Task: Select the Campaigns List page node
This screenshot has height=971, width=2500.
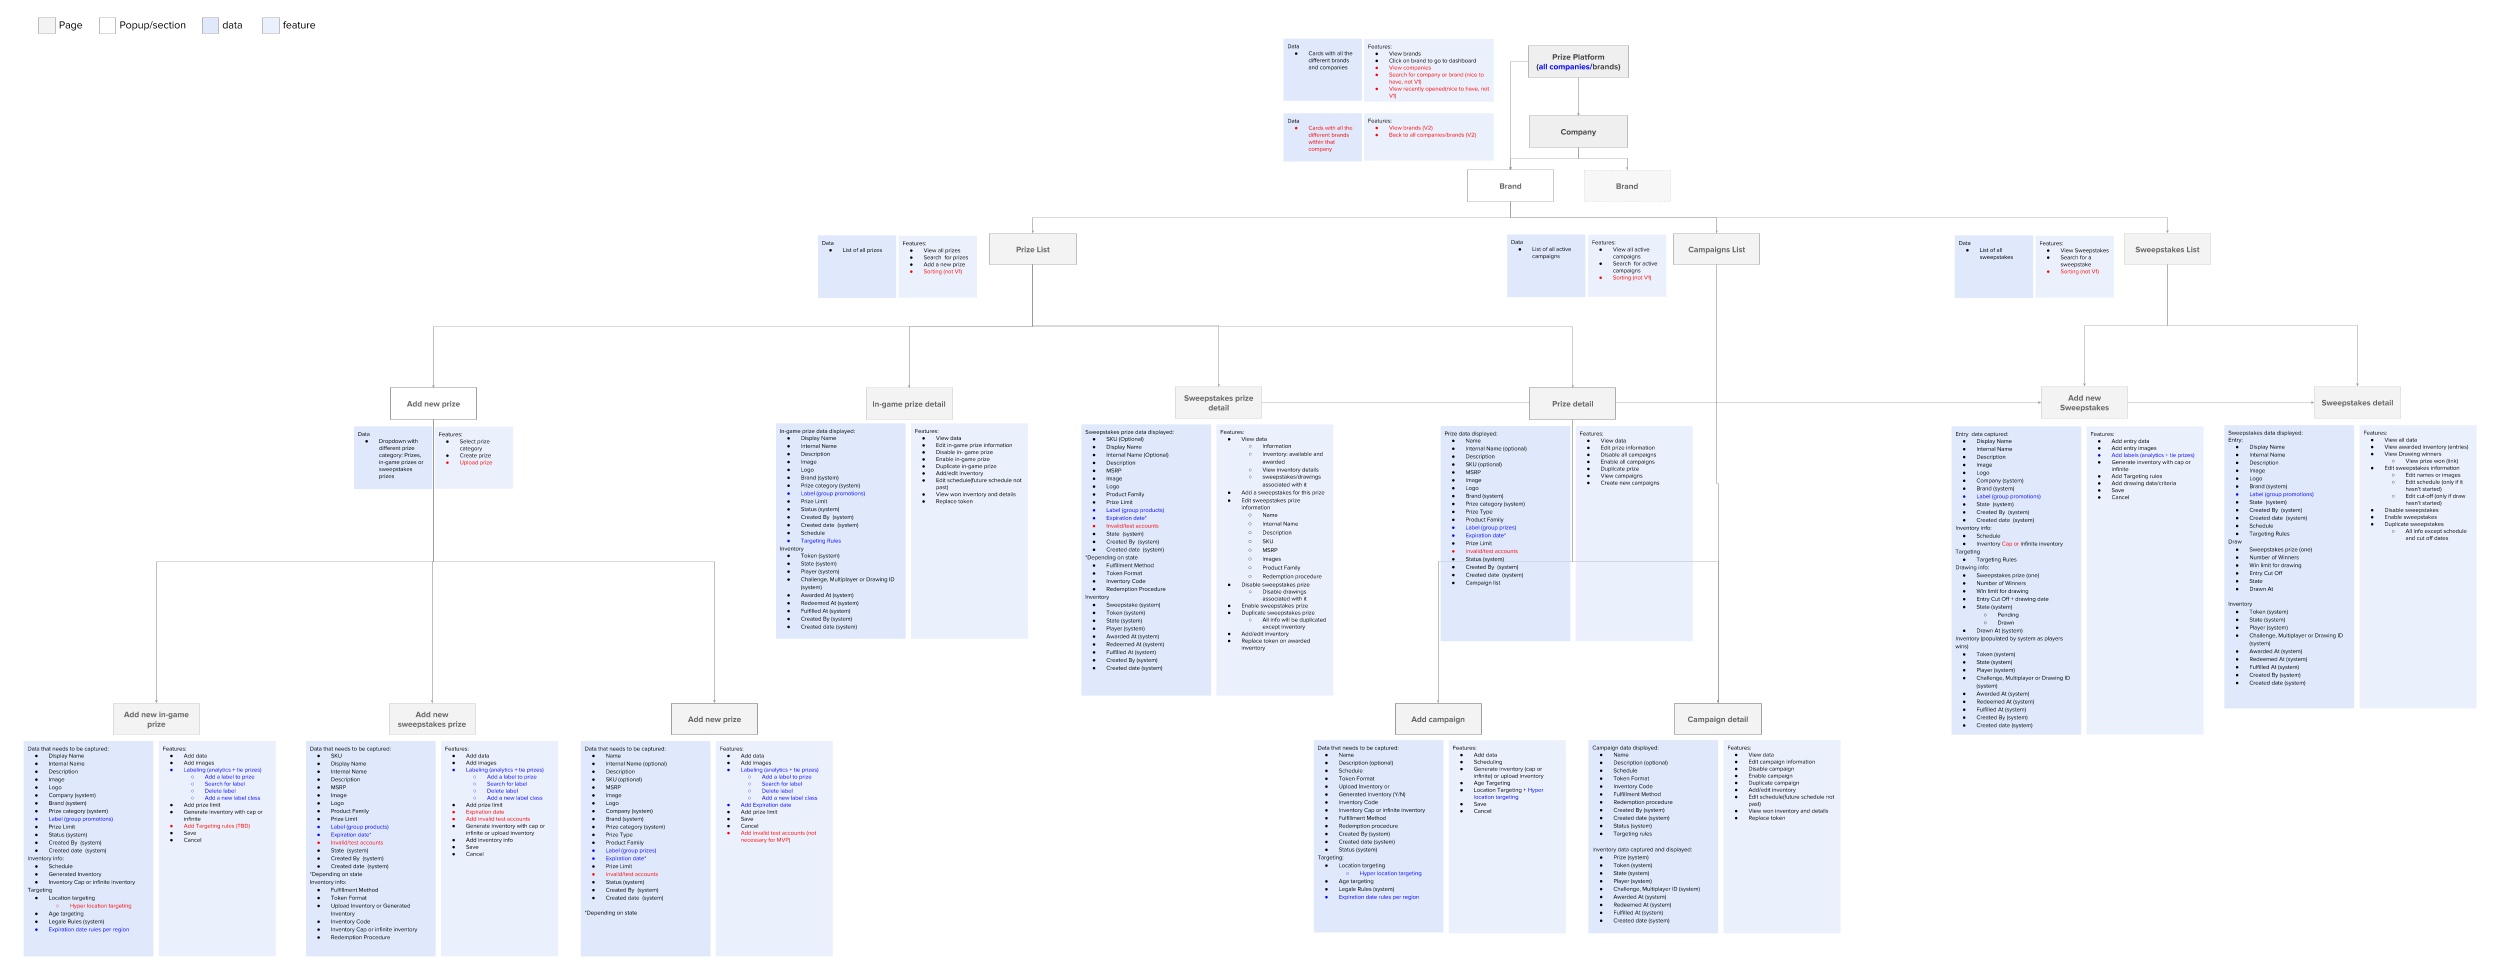Action: (x=1716, y=249)
